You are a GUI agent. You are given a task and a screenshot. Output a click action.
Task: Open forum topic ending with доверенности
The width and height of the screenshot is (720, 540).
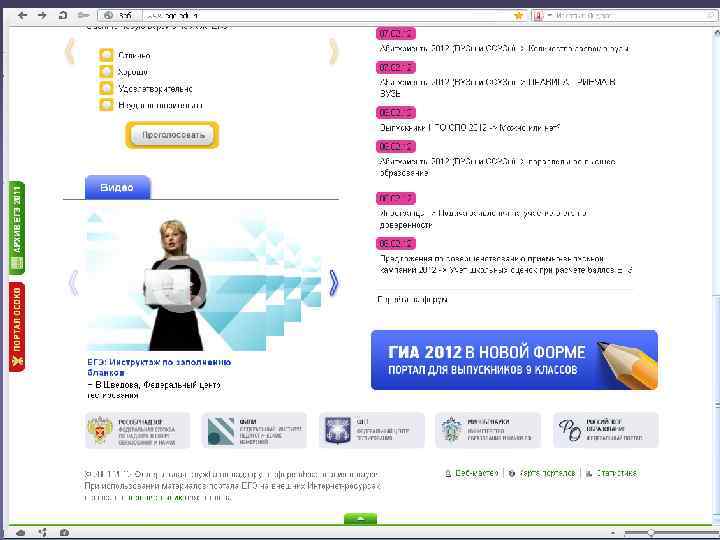(x=484, y=219)
